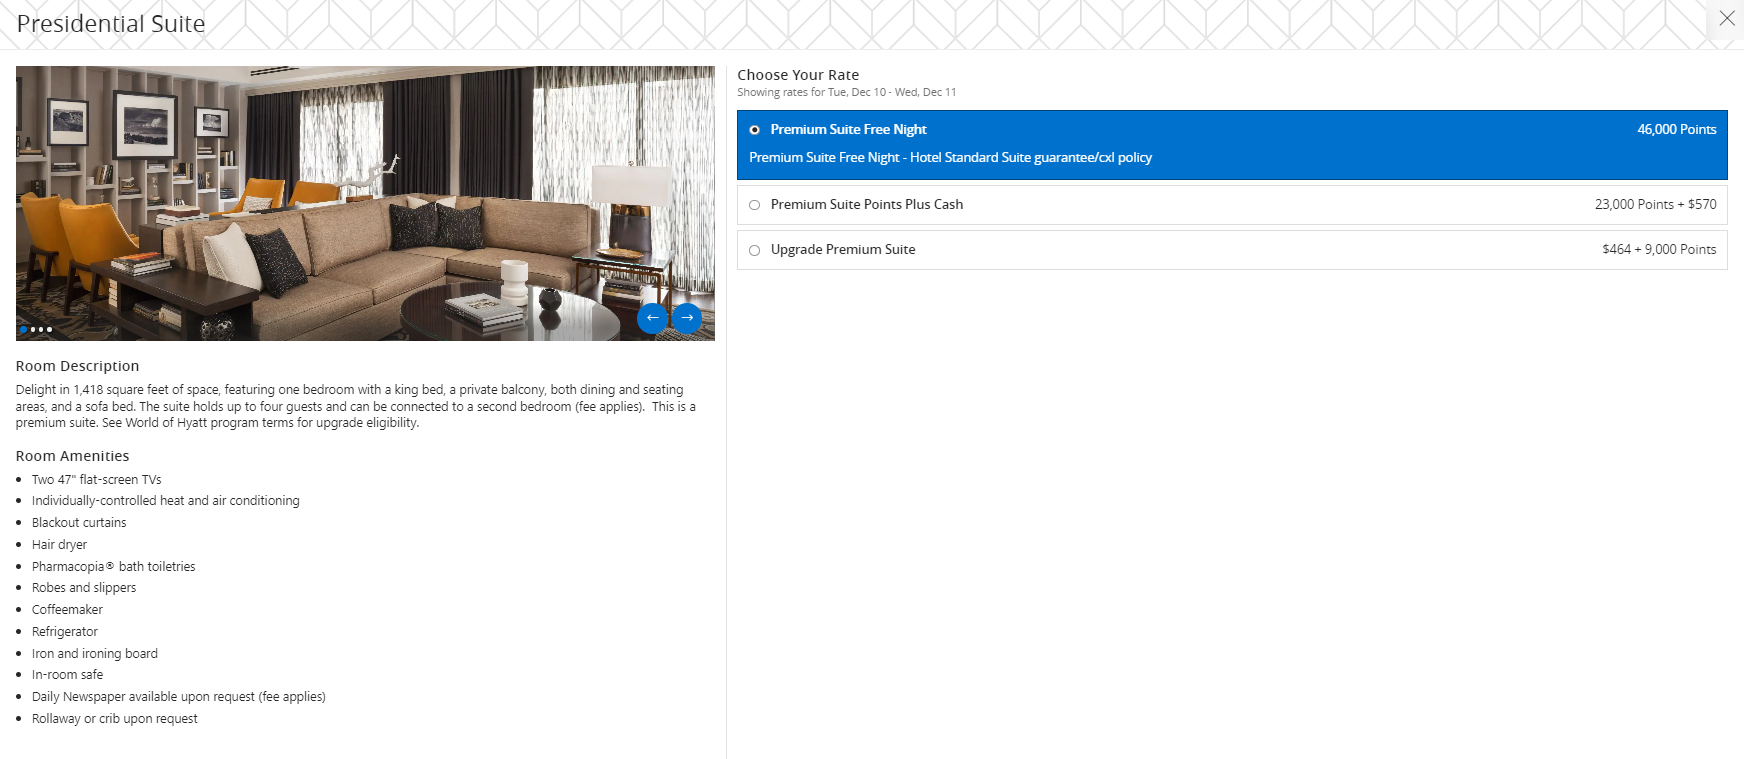Image resolution: width=1744 pixels, height=759 pixels.
Task: Select the first blue carousel dot
Action: click(23, 329)
